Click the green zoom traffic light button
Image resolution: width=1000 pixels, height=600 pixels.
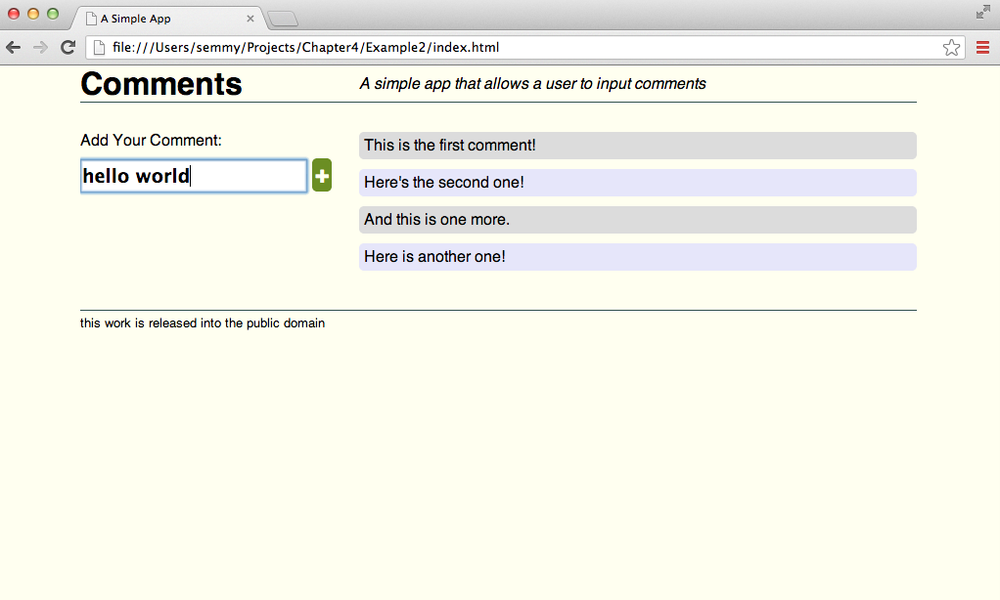[52, 14]
